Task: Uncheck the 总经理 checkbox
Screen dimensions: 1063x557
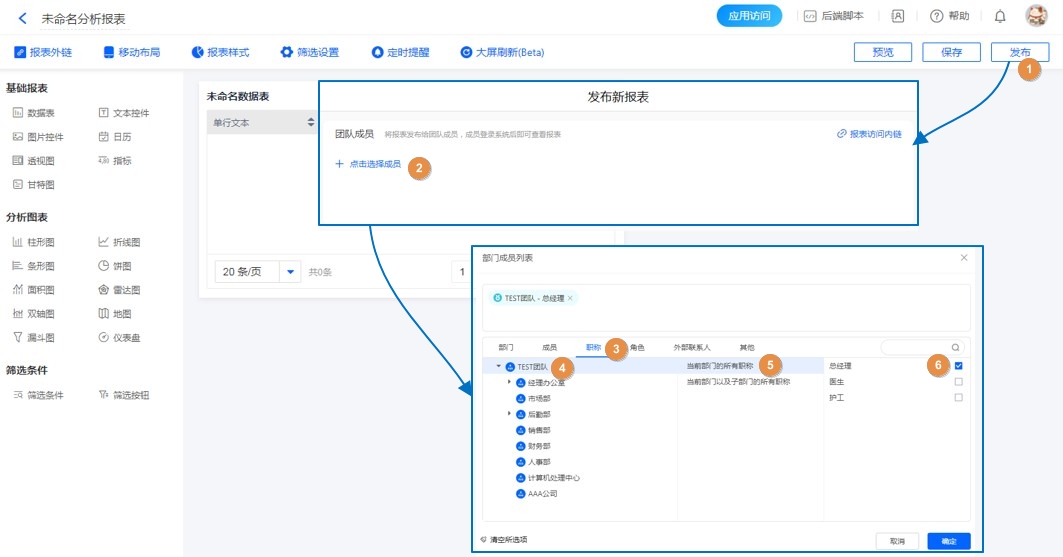Action: 958,366
